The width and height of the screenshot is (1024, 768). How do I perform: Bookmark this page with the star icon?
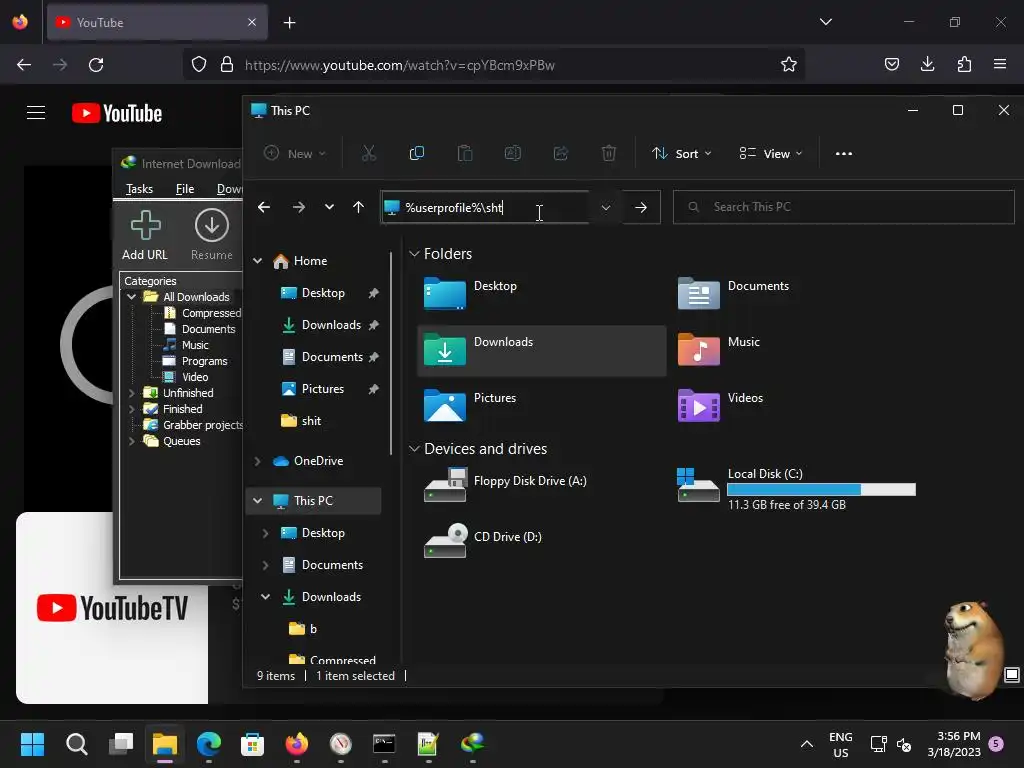coord(788,65)
